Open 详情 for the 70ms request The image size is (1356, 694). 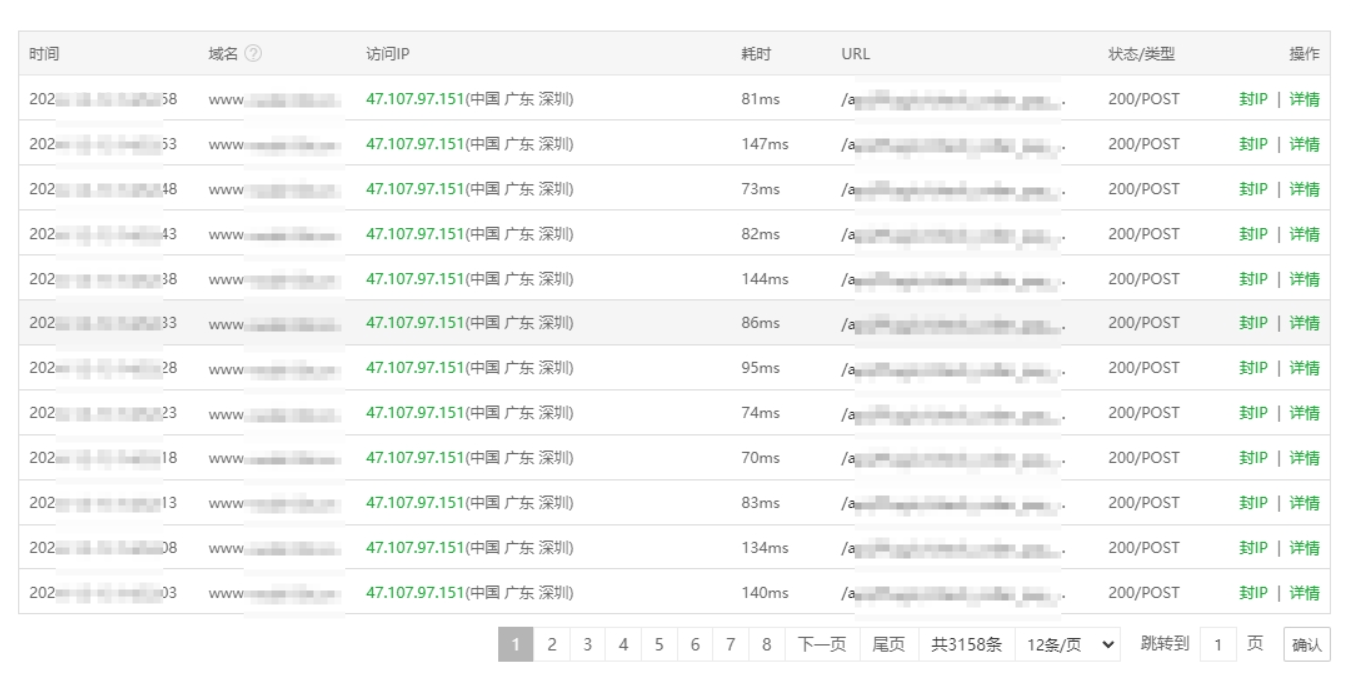pyautogui.click(x=1304, y=458)
